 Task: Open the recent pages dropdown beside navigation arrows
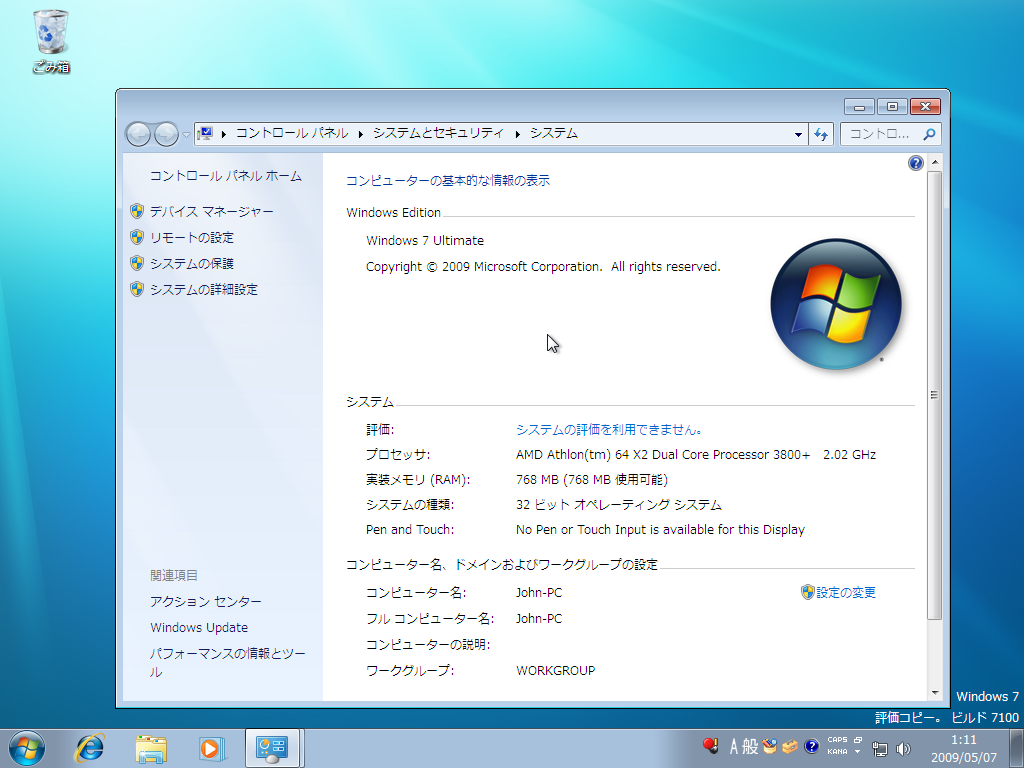tap(186, 135)
